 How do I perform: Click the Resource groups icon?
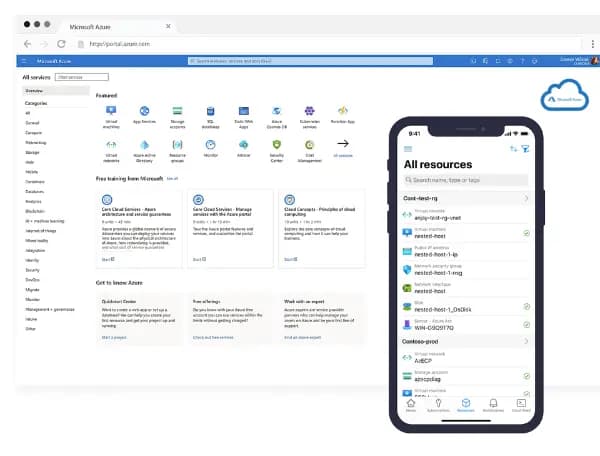[177, 143]
